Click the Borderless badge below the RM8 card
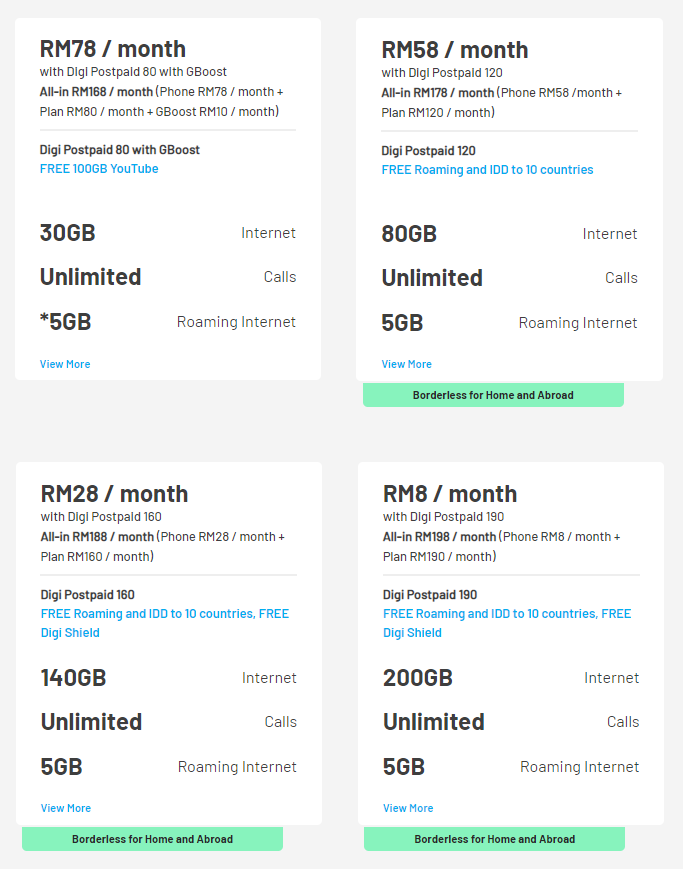 coord(494,839)
